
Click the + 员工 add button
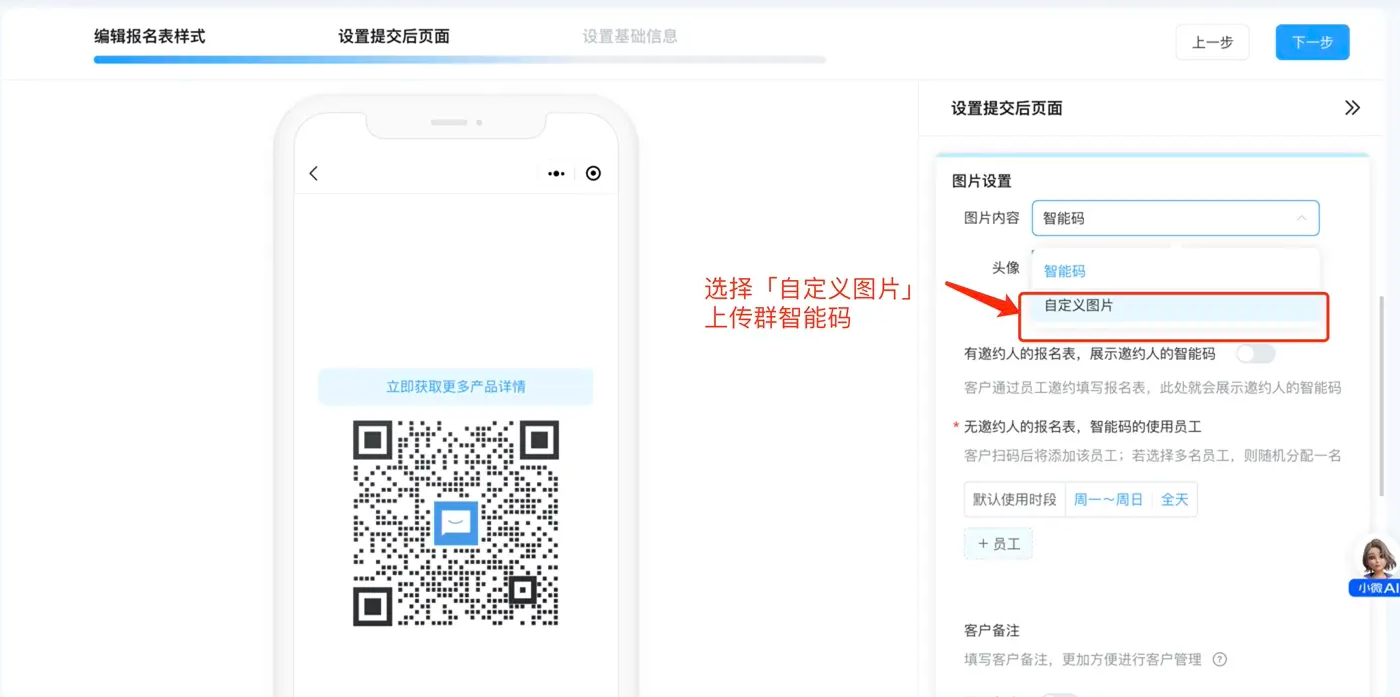[998, 543]
